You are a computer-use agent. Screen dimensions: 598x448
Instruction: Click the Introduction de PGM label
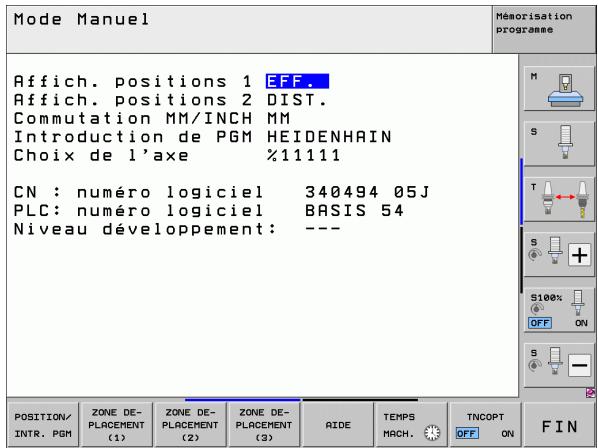[133, 136]
